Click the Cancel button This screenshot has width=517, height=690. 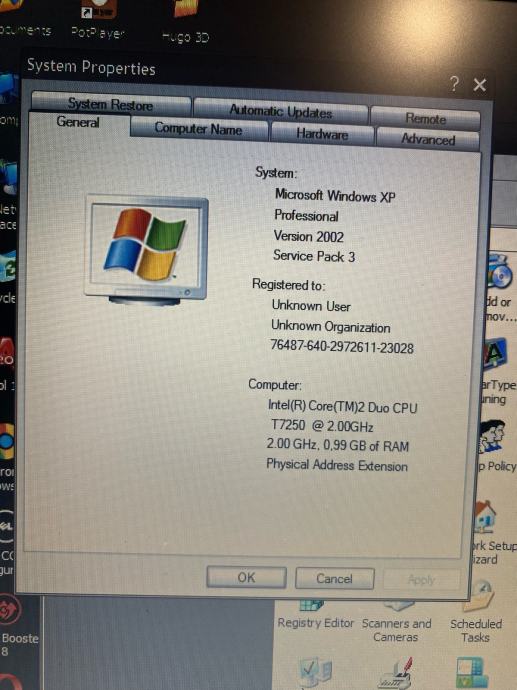click(x=334, y=578)
